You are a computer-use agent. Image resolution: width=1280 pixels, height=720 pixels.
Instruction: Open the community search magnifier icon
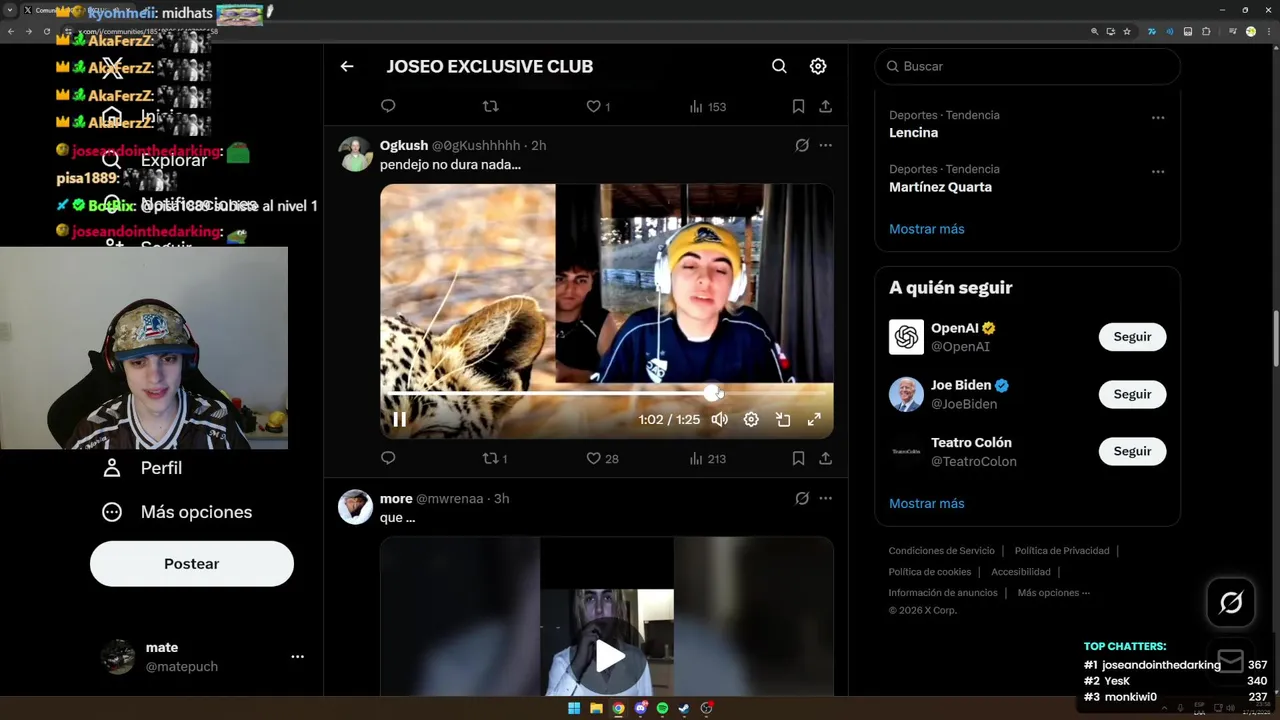click(x=779, y=66)
